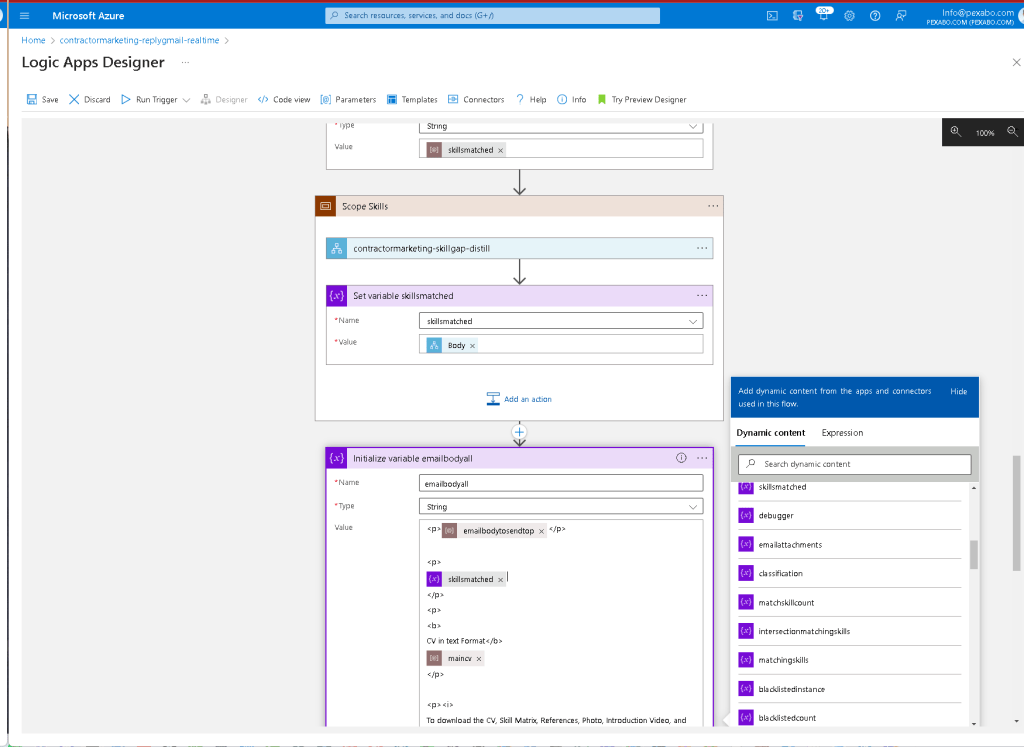Insert blacklistedinstance variable

[849, 690]
